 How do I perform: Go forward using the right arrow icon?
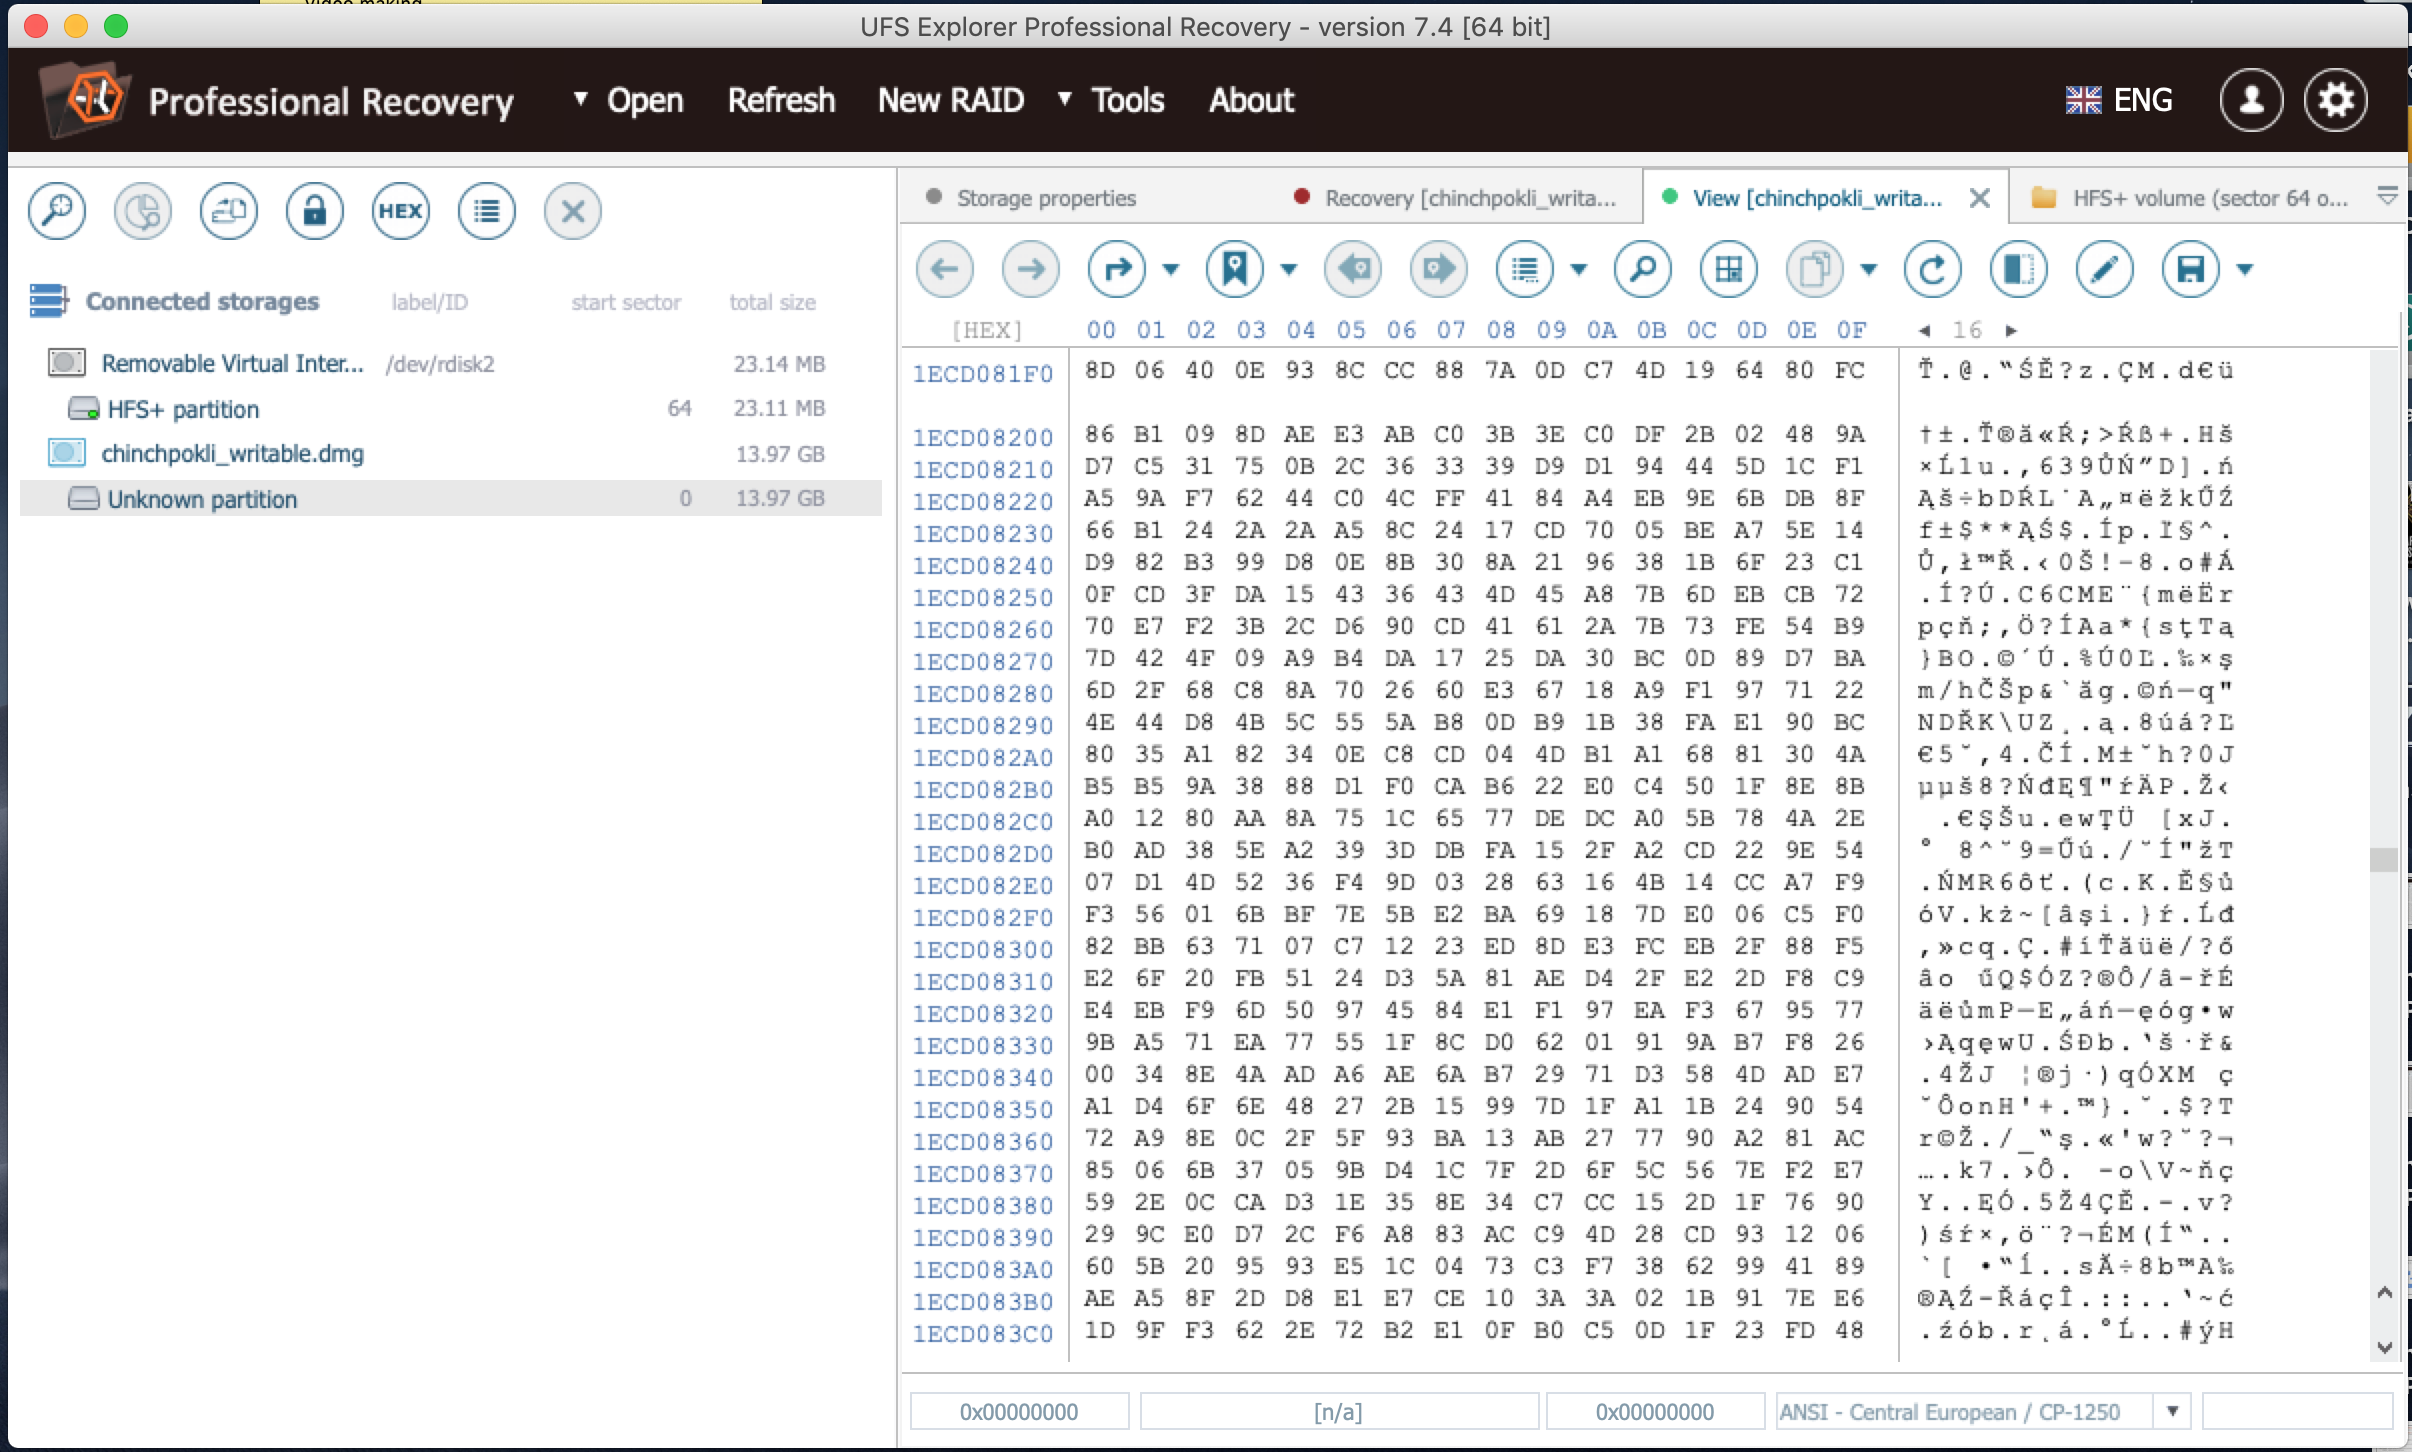1031,269
